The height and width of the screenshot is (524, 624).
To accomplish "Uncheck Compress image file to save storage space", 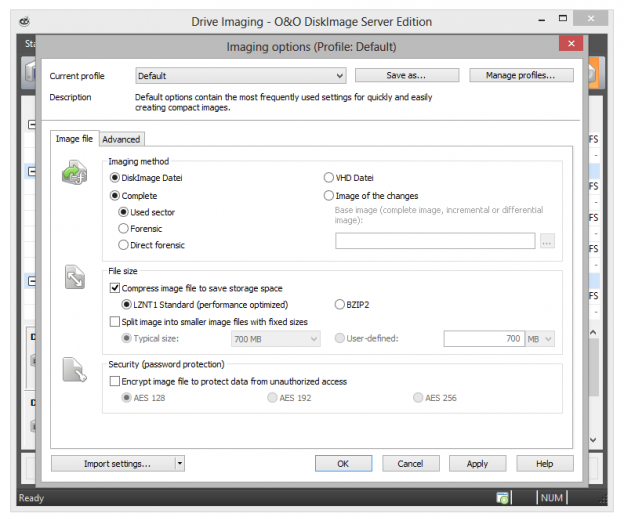I will pos(115,288).
